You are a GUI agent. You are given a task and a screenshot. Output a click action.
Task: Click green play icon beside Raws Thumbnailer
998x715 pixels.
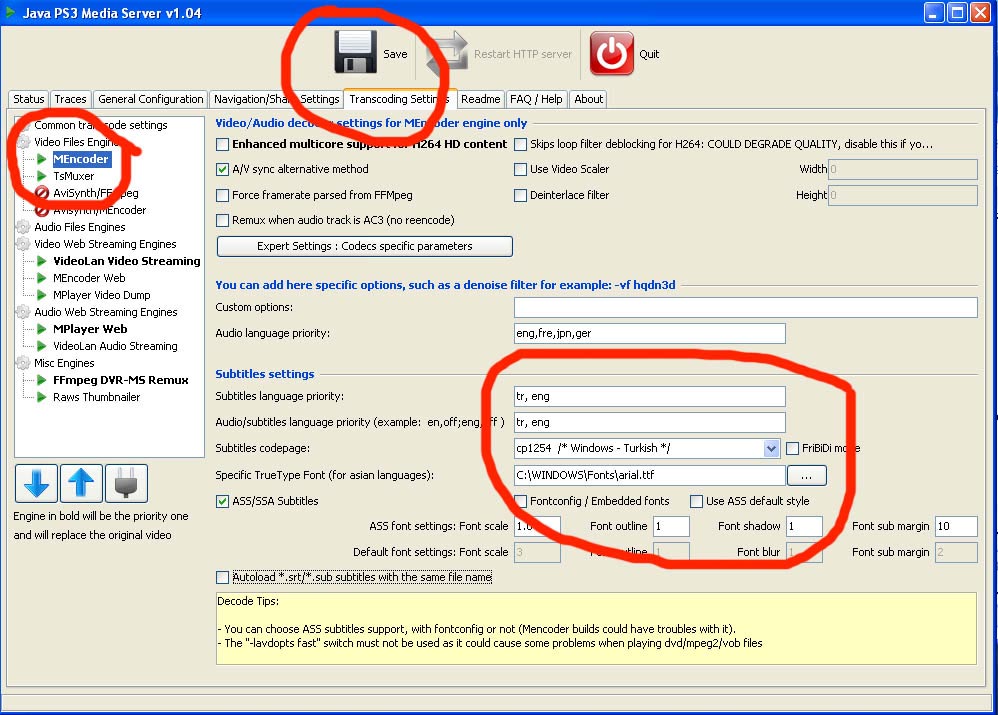coord(42,397)
